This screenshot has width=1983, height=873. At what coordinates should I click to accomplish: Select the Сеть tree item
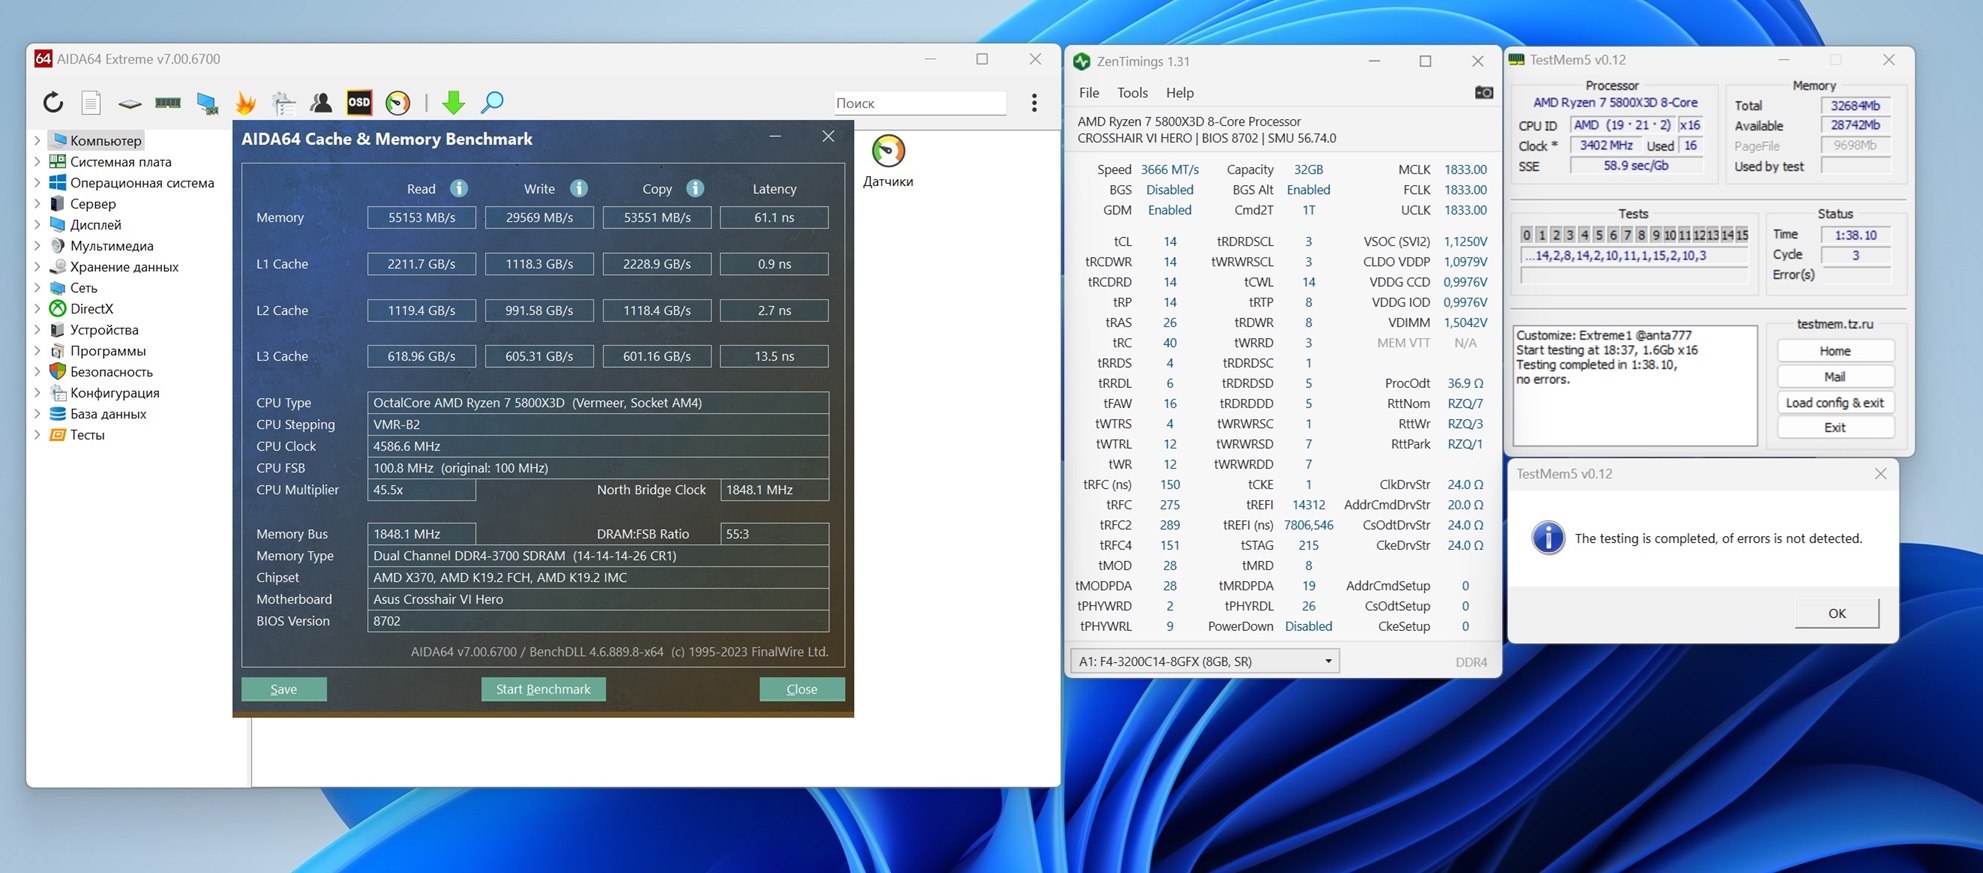point(84,288)
